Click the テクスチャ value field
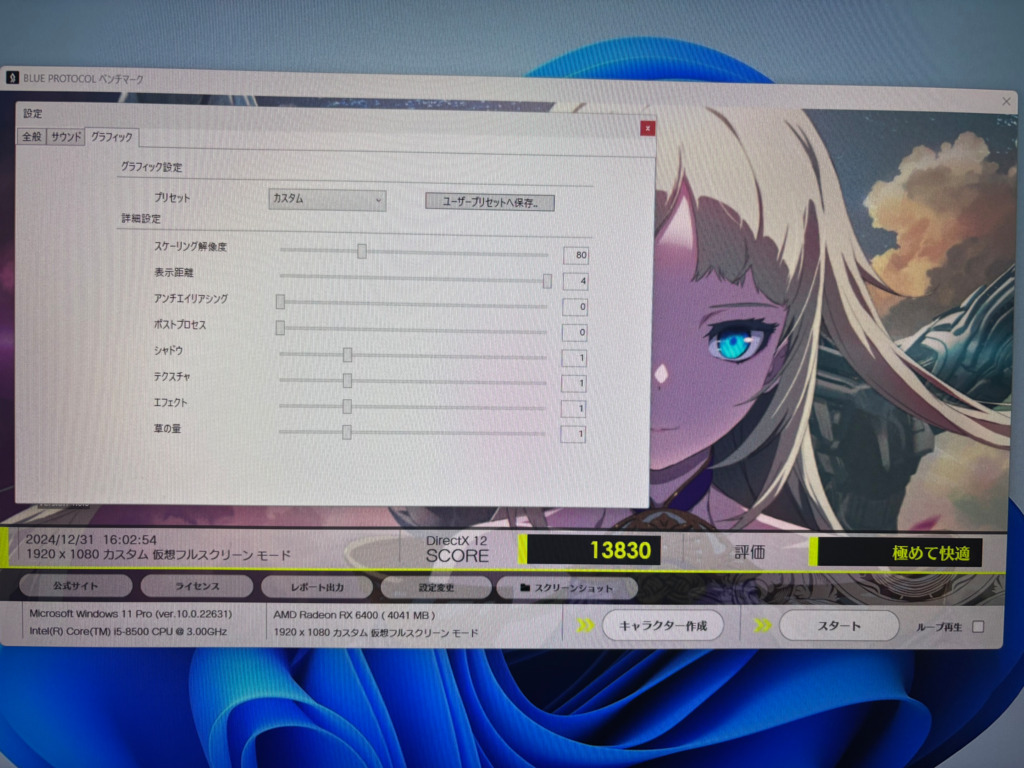The height and width of the screenshot is (768, 1024). (573, 383)
